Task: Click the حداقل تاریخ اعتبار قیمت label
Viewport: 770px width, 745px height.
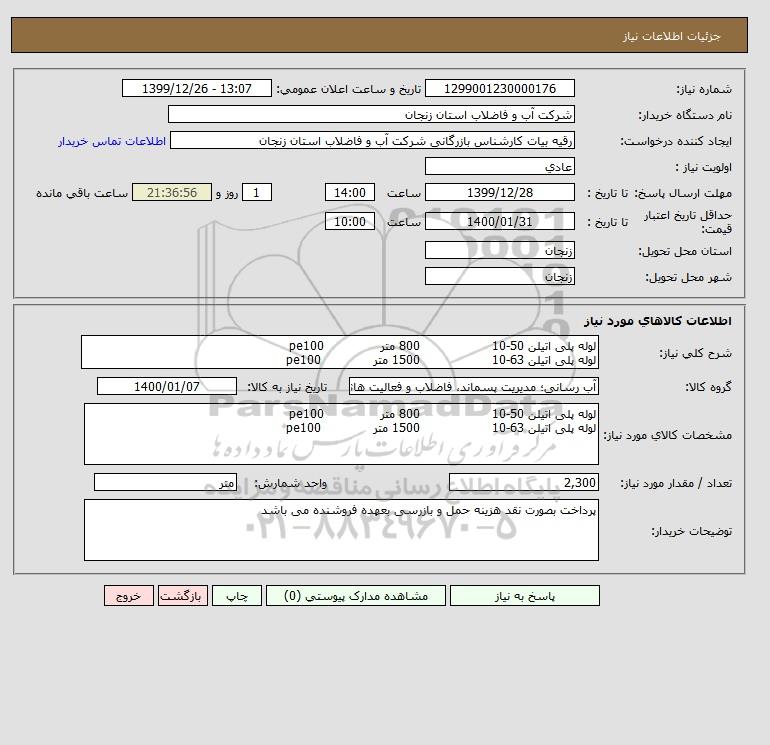Action: coord(688,222)
